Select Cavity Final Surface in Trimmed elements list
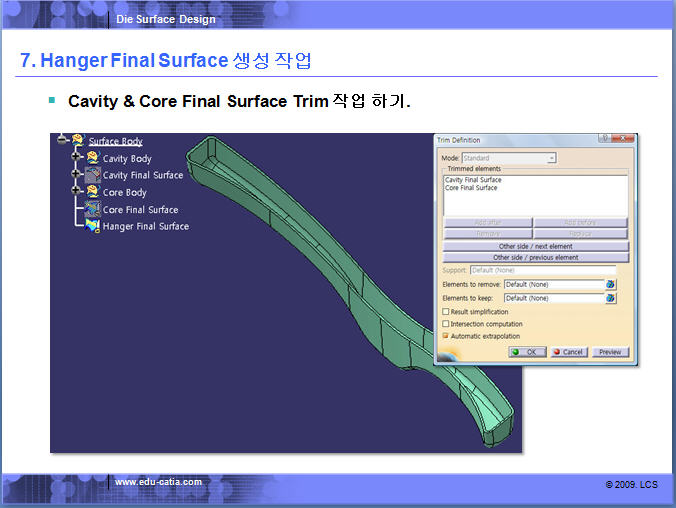 coord(473,180)
